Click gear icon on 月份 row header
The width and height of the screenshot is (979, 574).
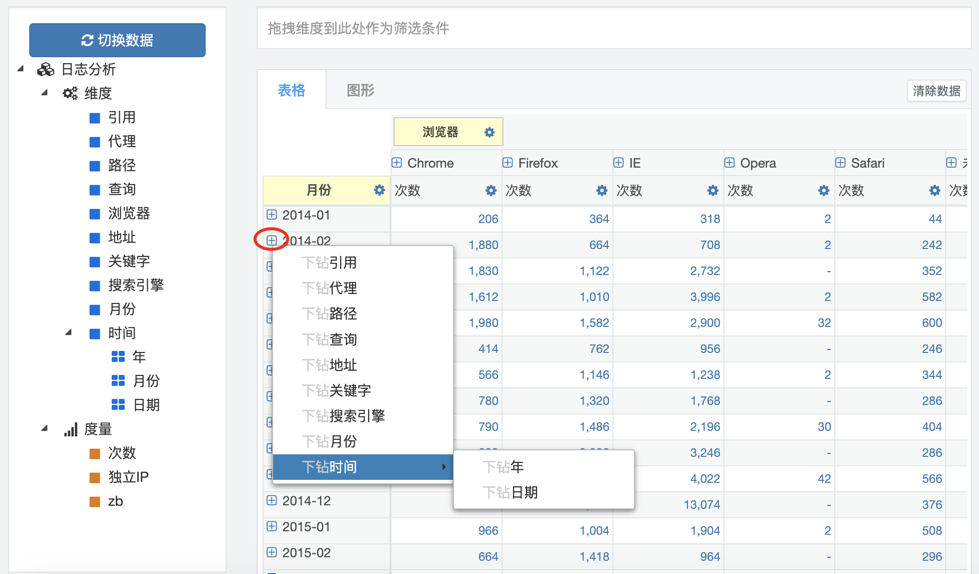(379, 190)
